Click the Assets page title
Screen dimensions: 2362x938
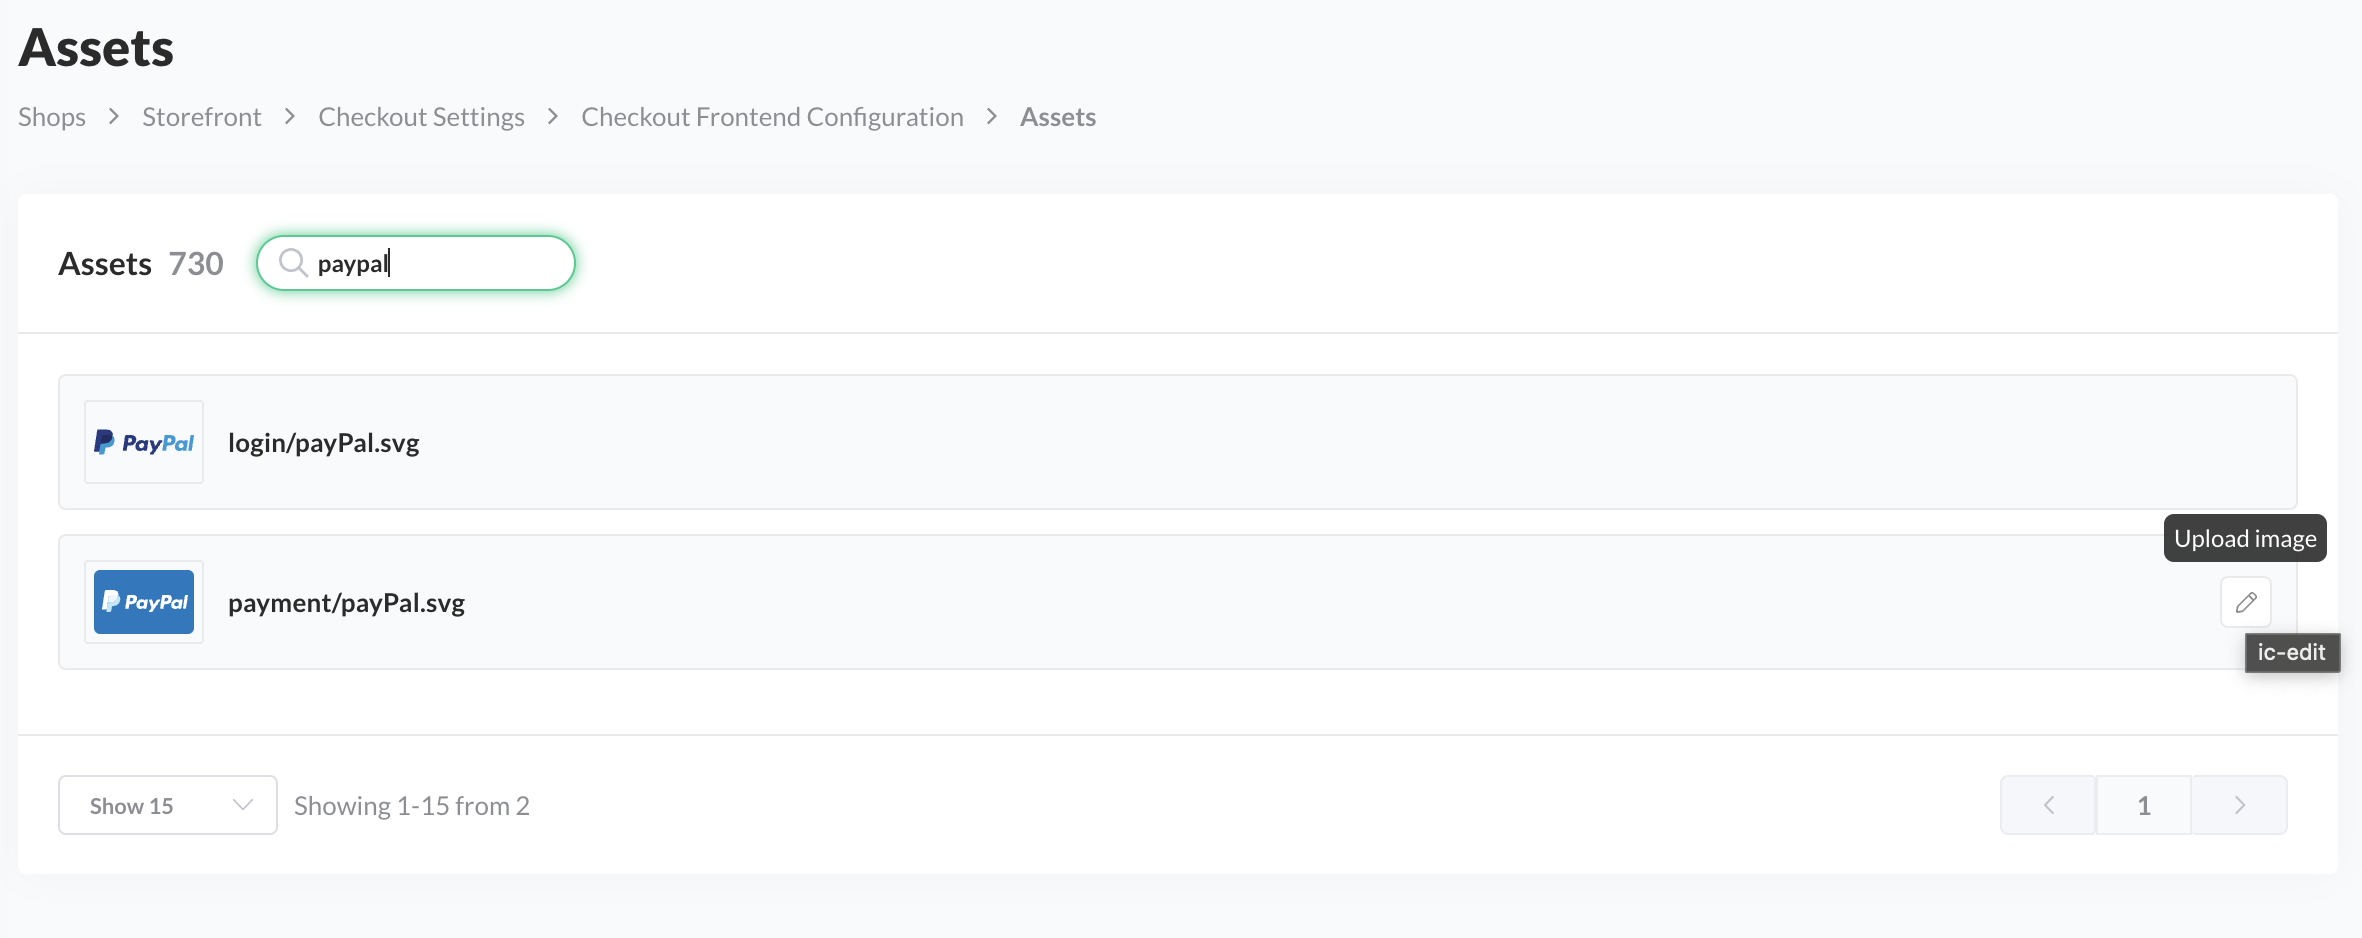coord(96,47)
